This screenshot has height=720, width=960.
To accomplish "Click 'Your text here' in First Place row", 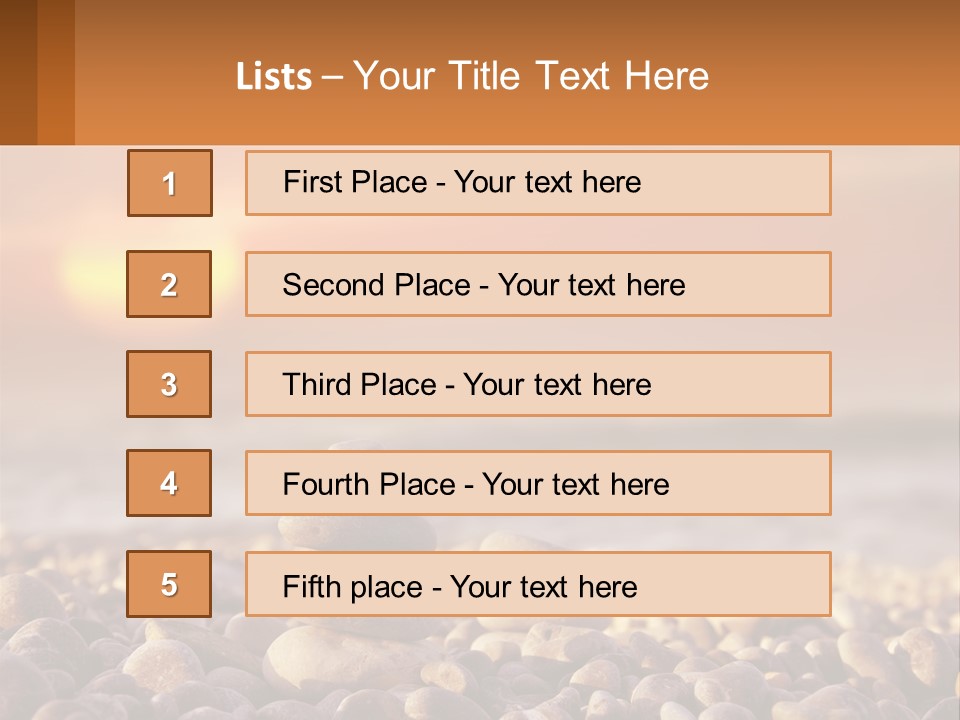I will [x=547, y=182].
